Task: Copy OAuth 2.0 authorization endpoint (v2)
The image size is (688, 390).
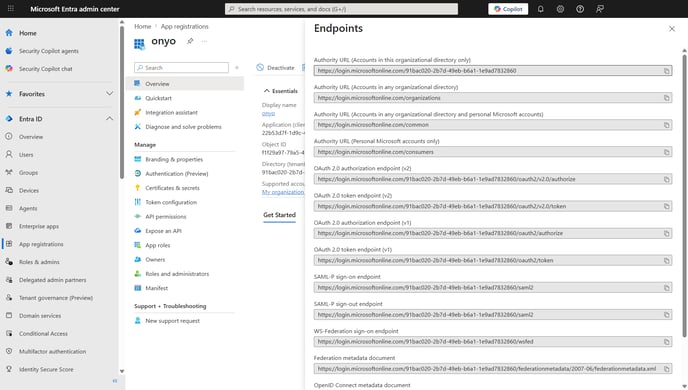Action: click(666, 179)
